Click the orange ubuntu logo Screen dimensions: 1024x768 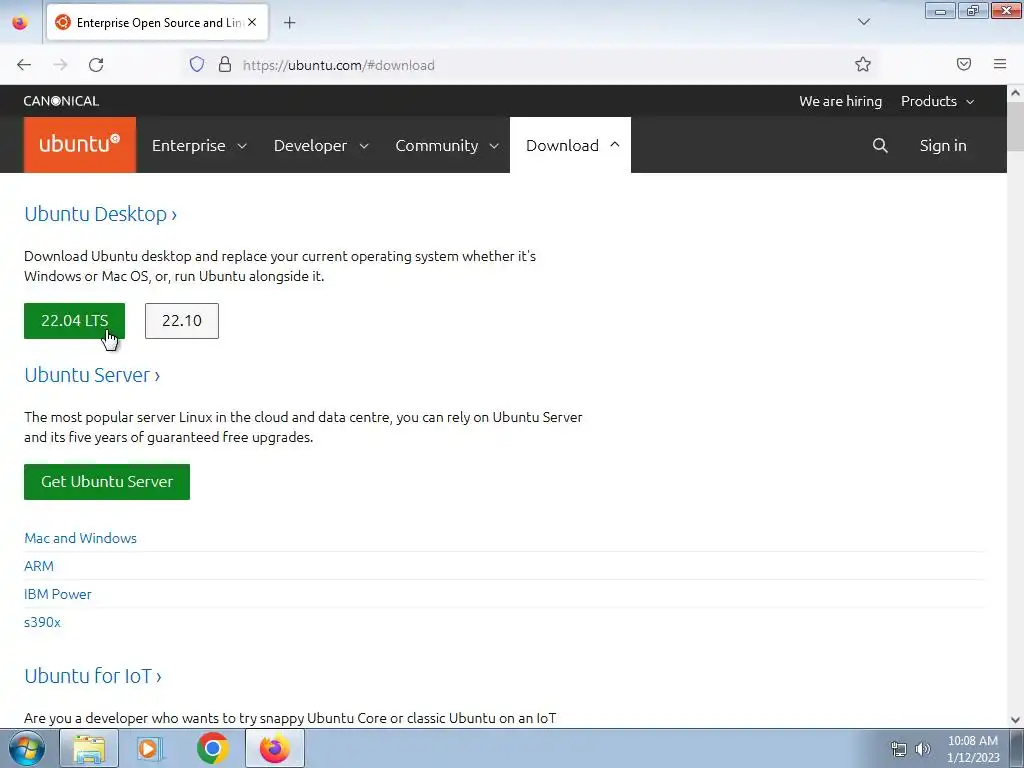coord(80,145)
